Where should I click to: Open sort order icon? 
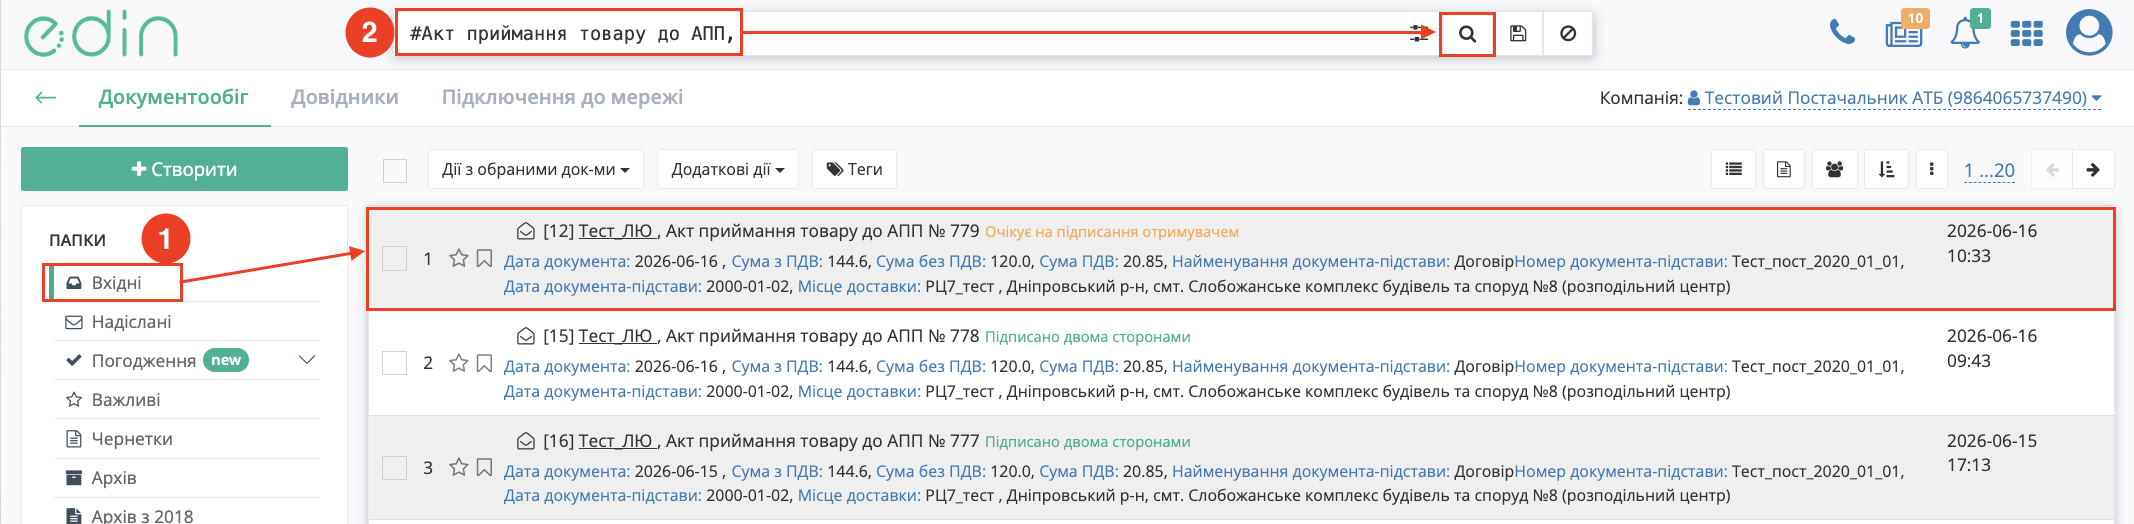[1886, 170]
